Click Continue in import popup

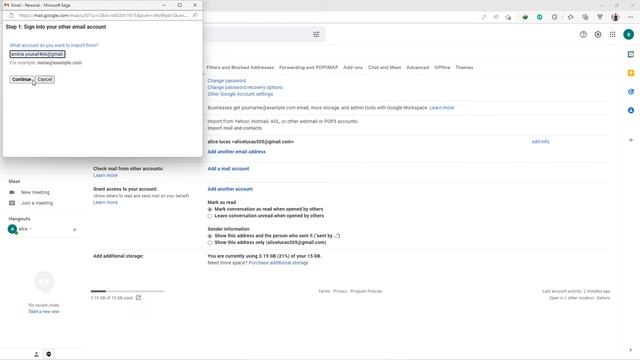21,79
